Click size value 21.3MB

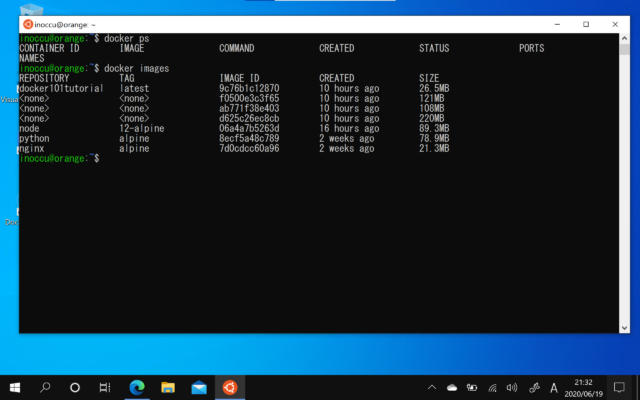434,148
